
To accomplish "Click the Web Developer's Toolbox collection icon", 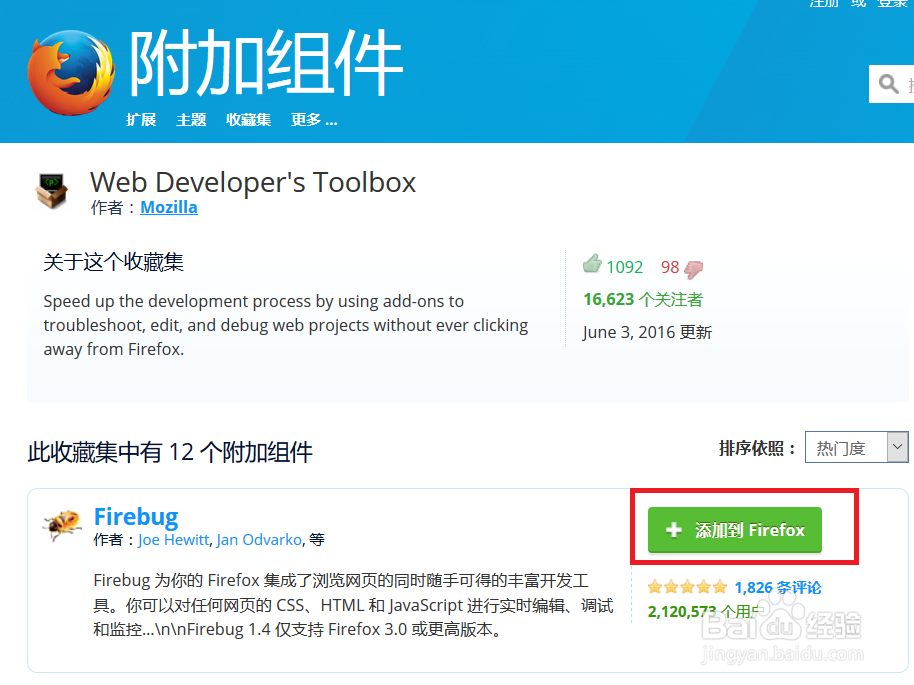I will [x=52, y=190].
